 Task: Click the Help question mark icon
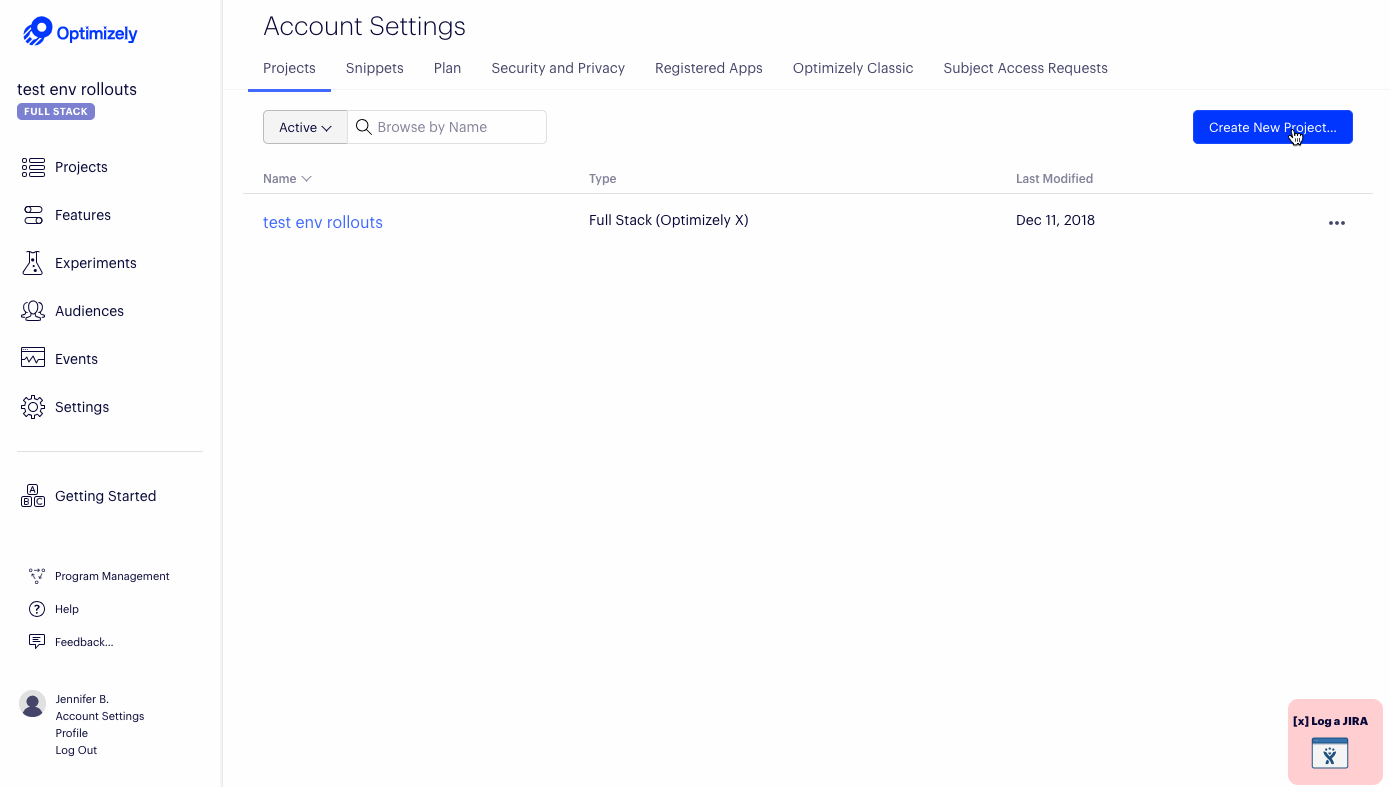tap(37, 609)
